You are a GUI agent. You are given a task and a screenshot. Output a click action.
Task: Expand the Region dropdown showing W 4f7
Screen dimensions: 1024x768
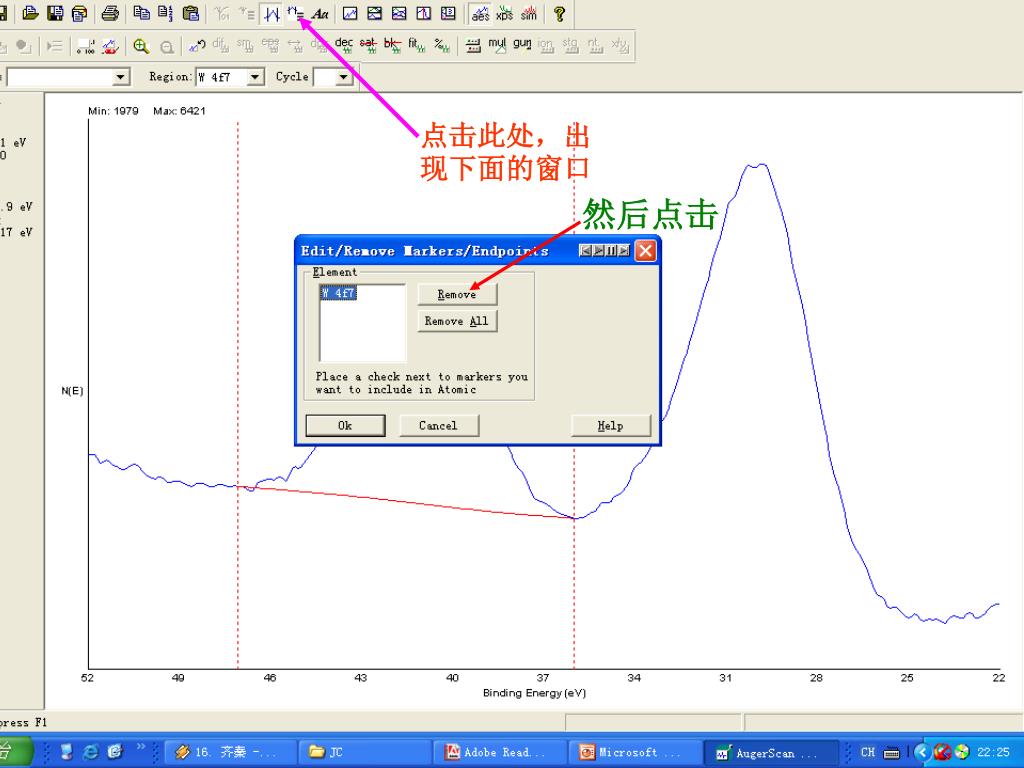(x=255, y=77)
